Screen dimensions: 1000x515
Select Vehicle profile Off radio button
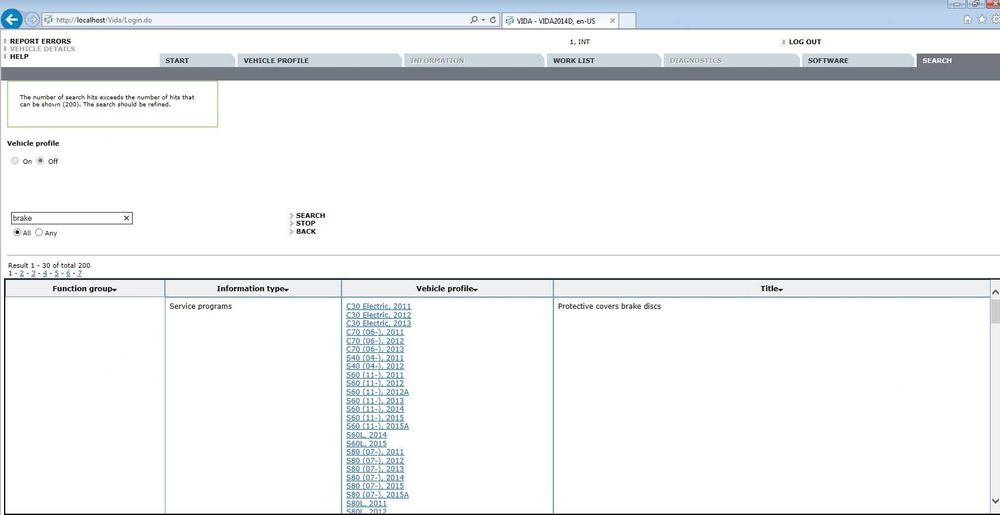pos(41,161)
